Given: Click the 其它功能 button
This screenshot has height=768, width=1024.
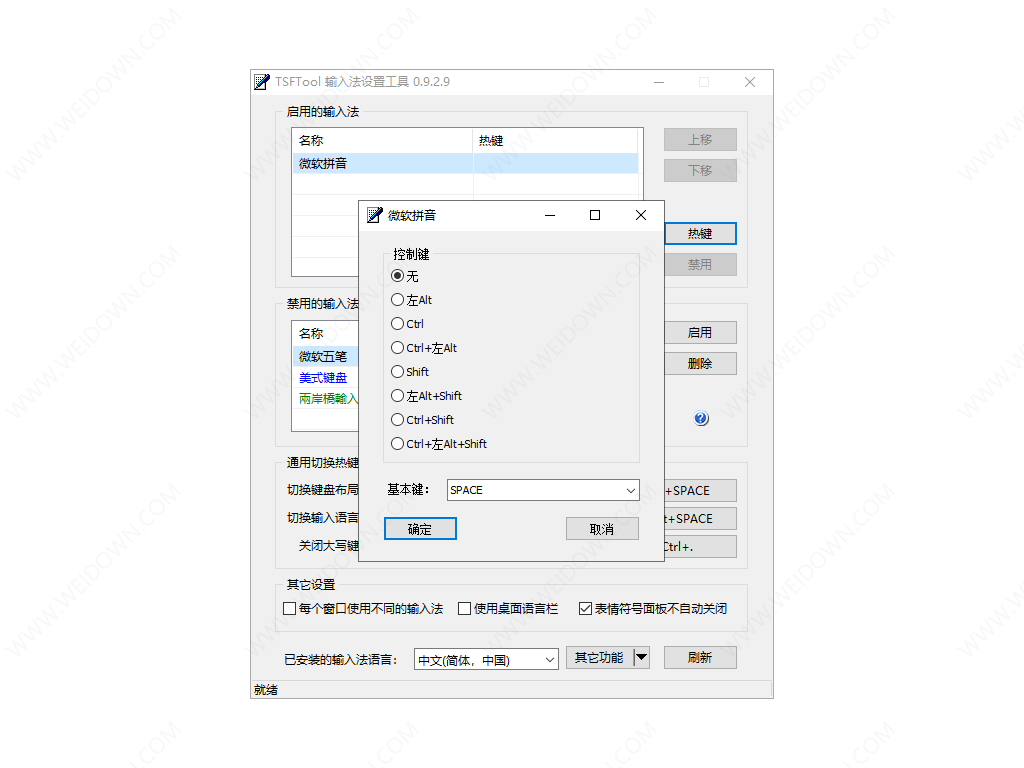Looking at the screenshot, I should [x=599, y=658].
